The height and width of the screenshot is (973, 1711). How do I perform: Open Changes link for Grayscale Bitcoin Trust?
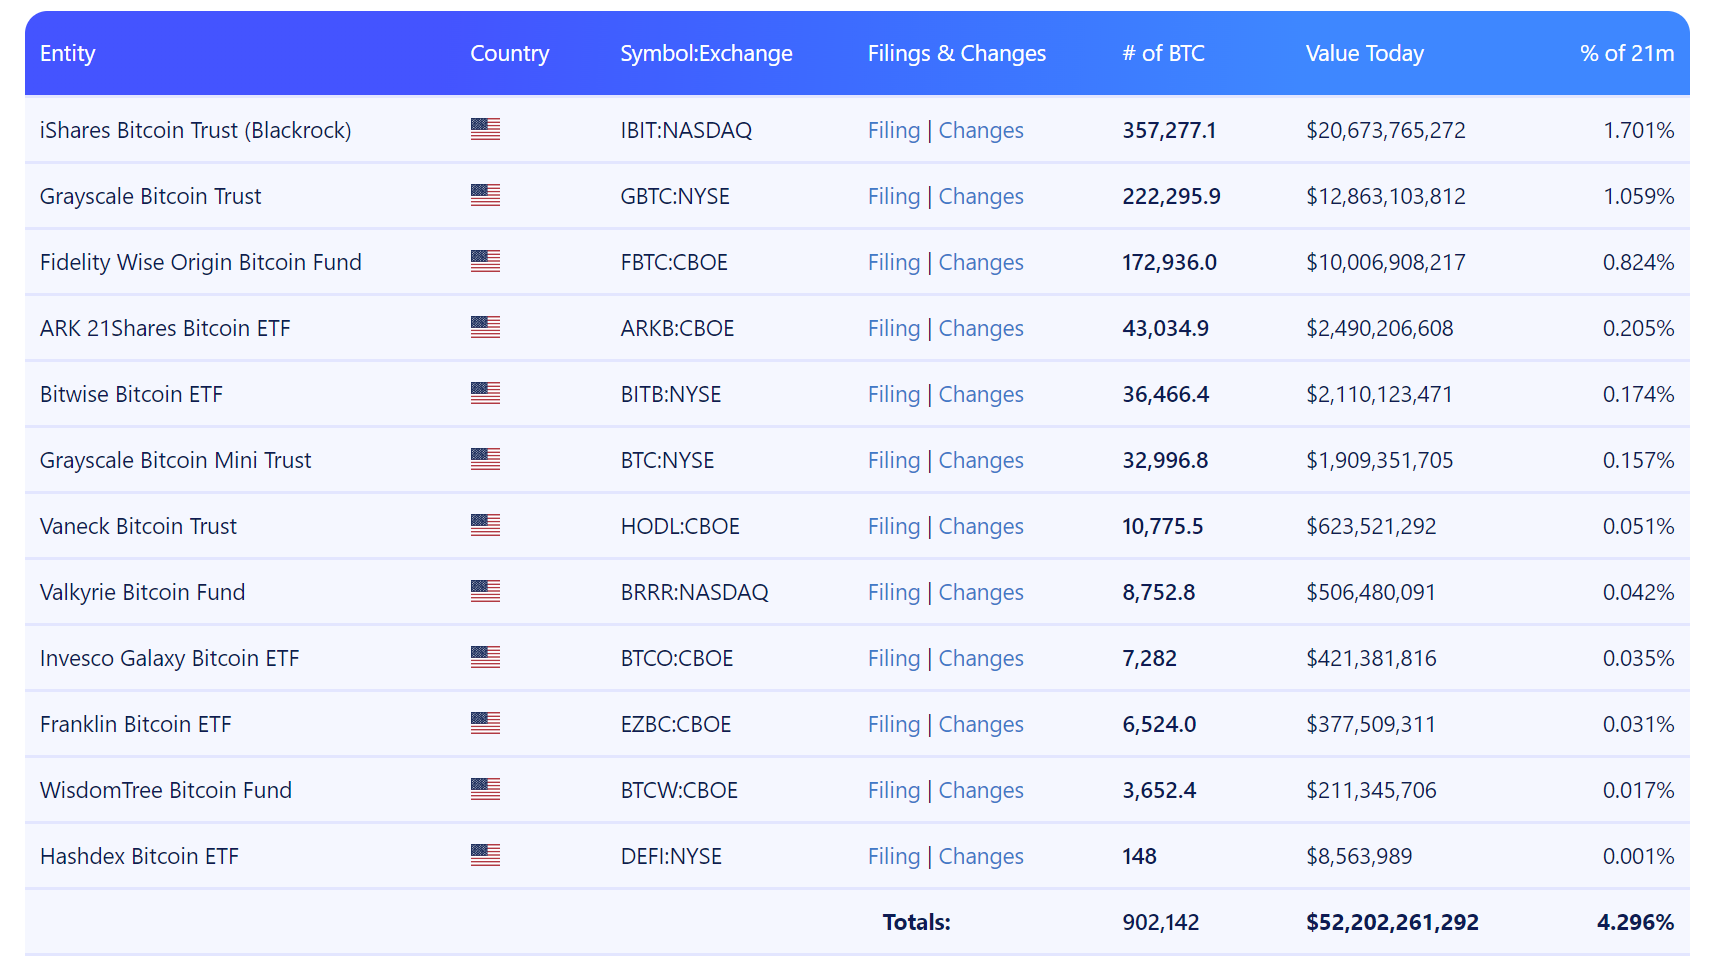[980, 197]
